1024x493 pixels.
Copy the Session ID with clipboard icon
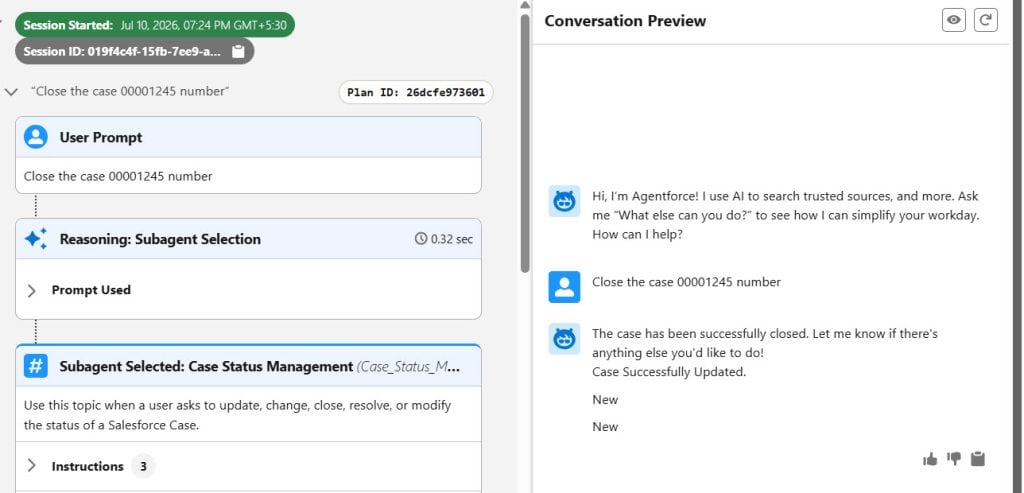click(x=238, y=51)
